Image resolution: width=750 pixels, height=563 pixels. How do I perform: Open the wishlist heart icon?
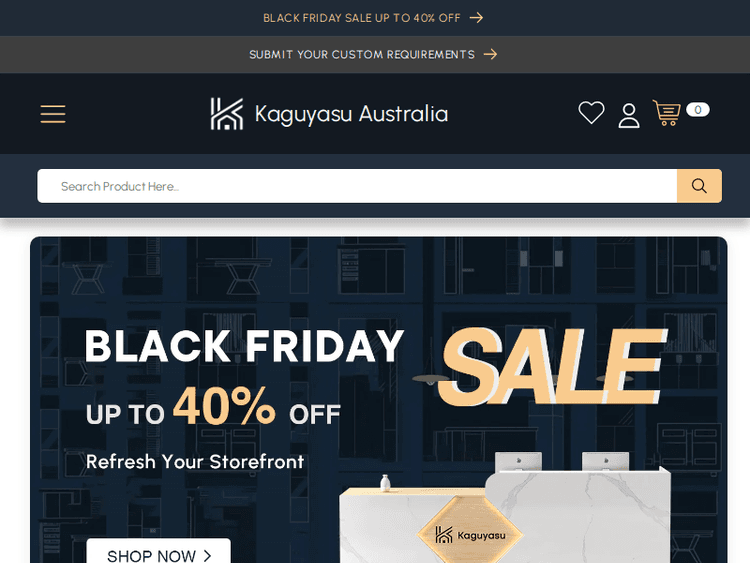(591, 113)
